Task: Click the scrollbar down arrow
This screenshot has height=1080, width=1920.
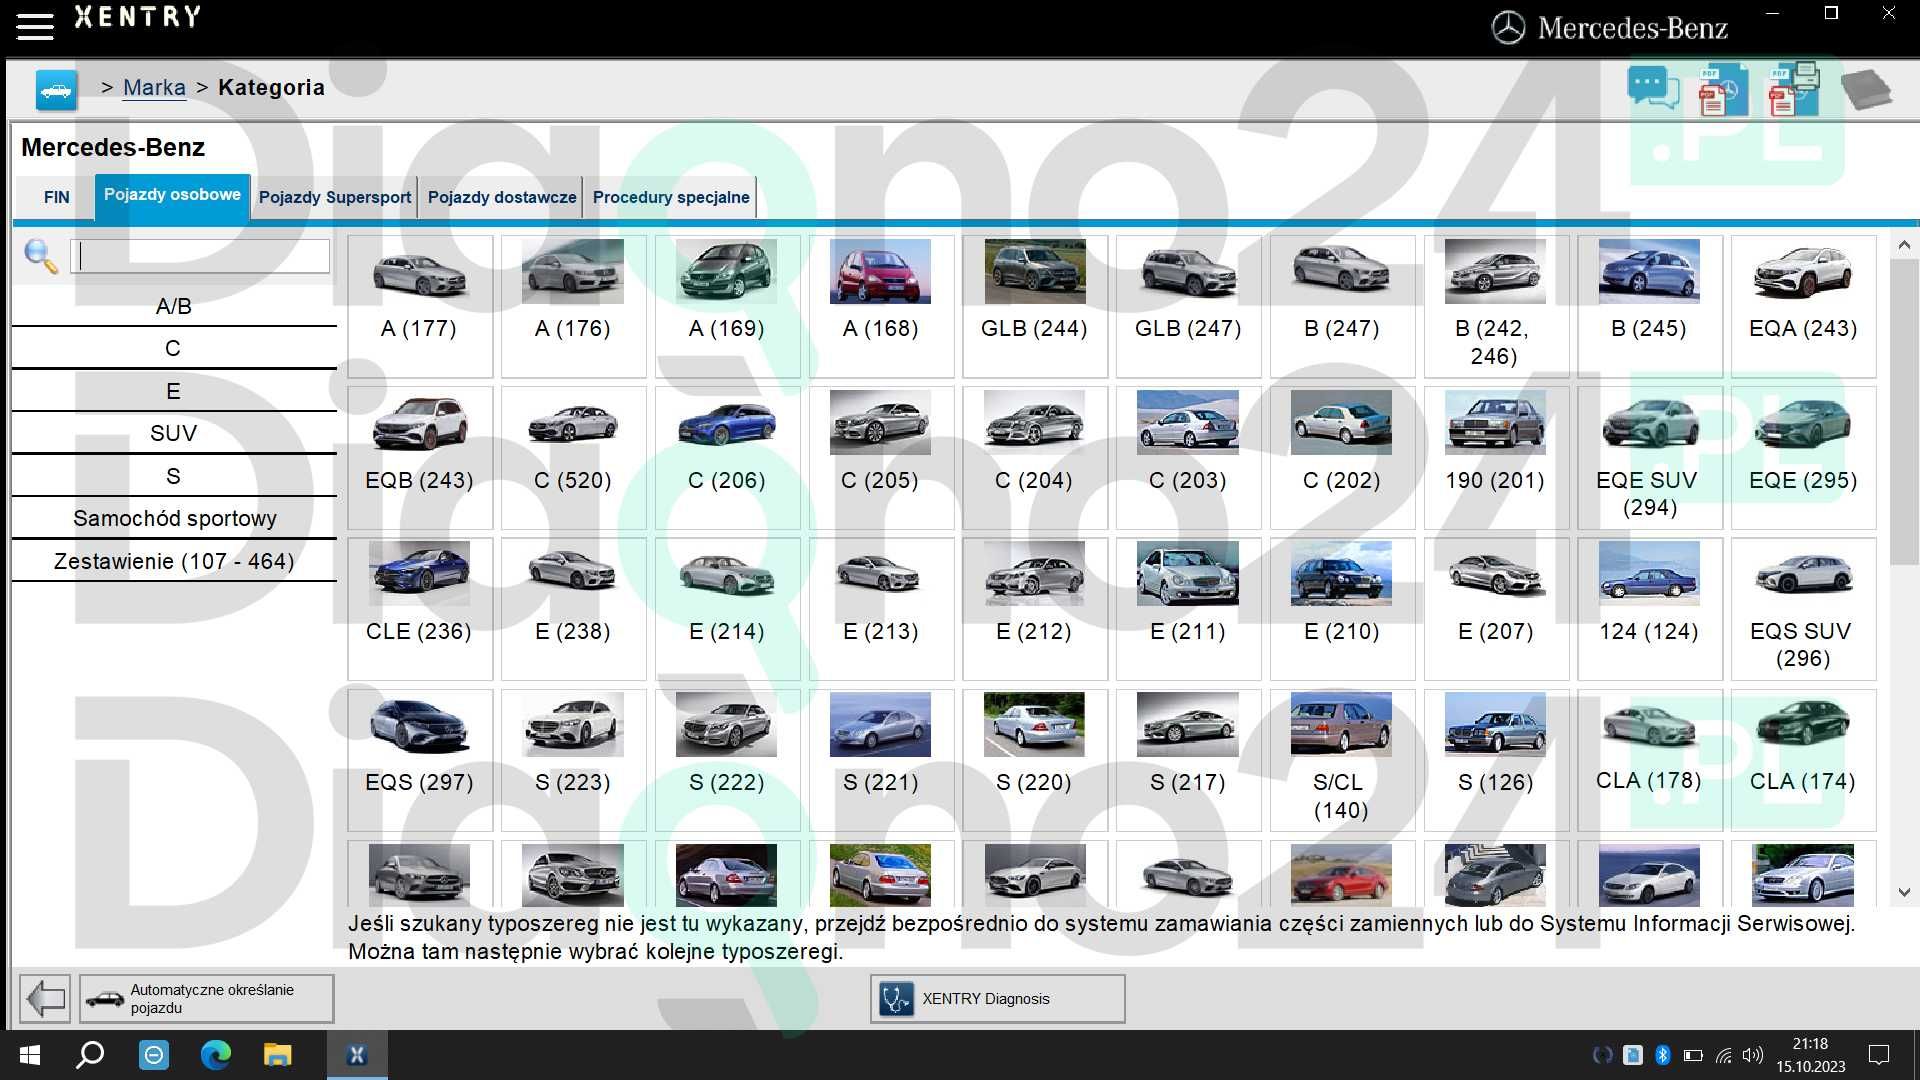Action: coord(1904,892)
